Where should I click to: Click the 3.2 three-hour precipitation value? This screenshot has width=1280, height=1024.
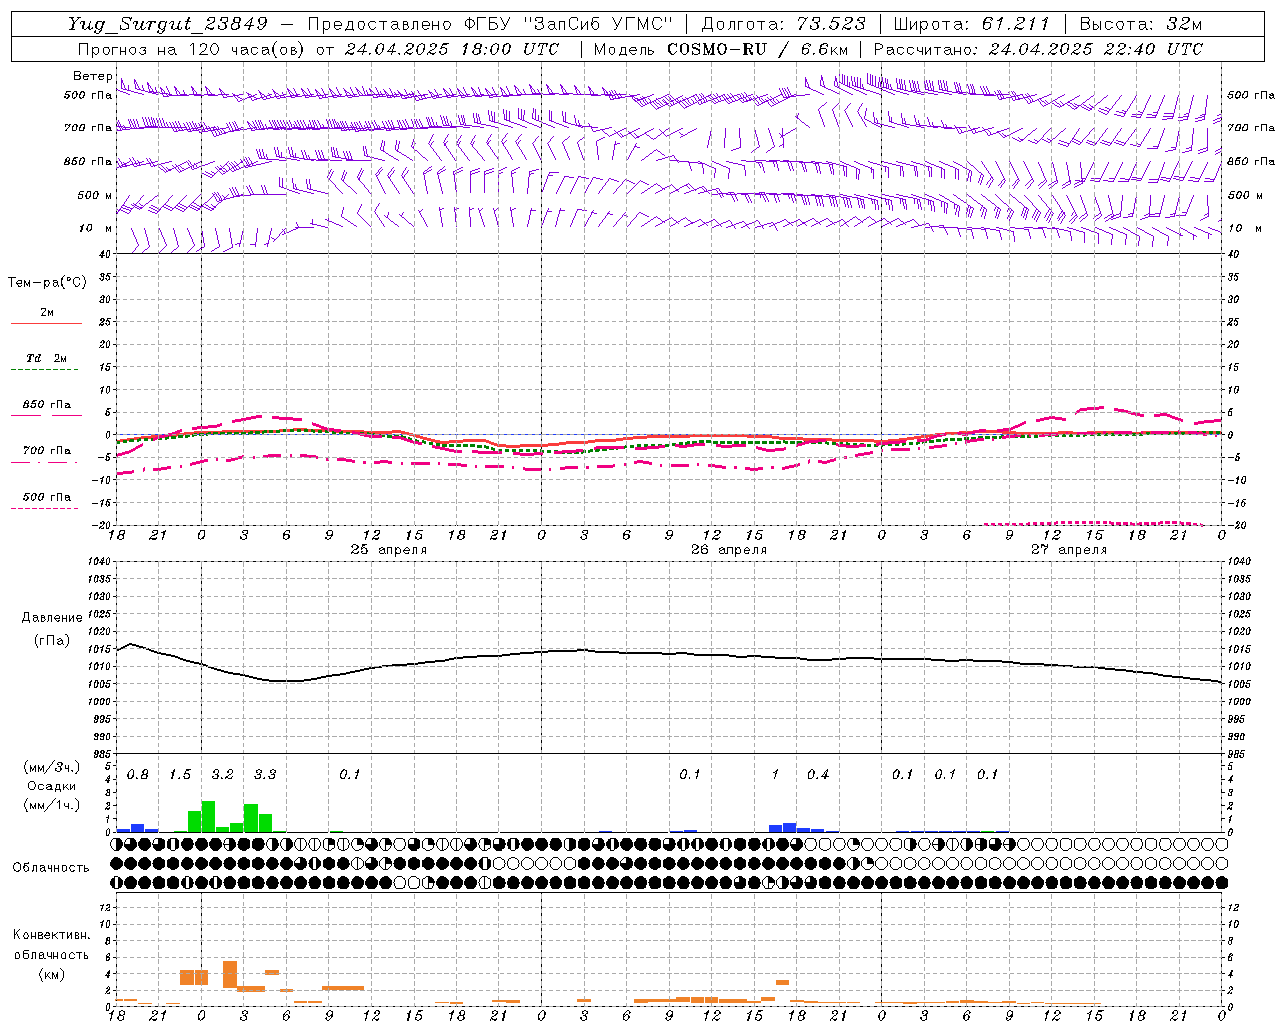tap(222, 775)
